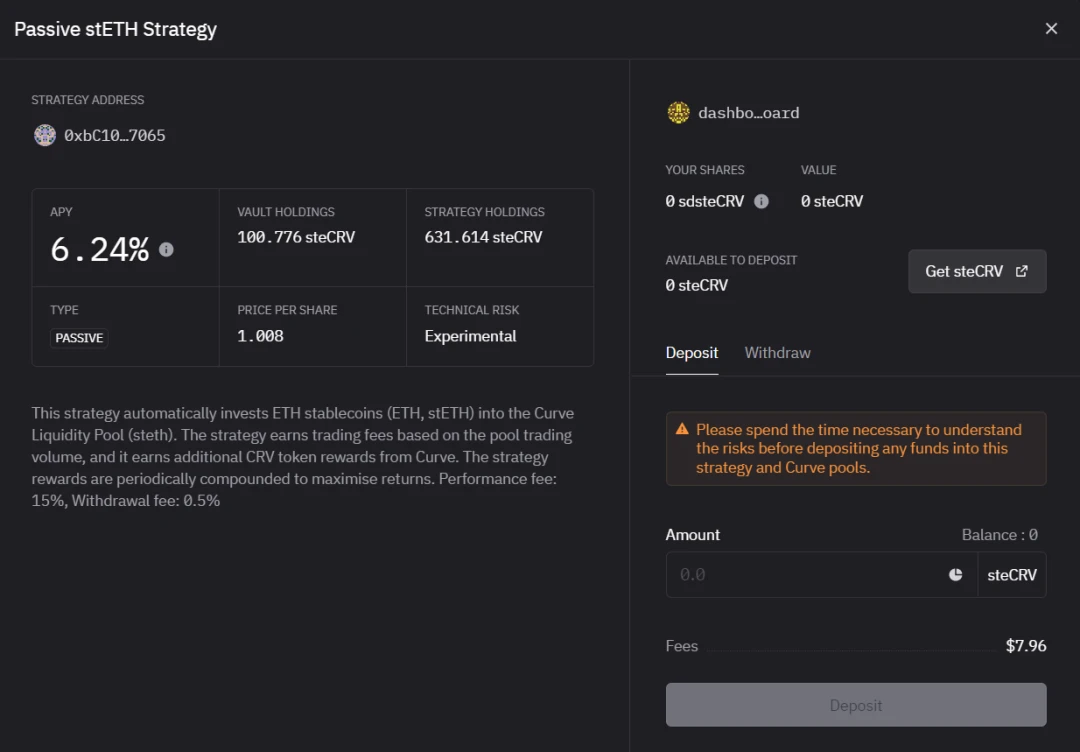Select the Deposit tab
Screen dimensions: 1080x752
click(x=692, y=353)
